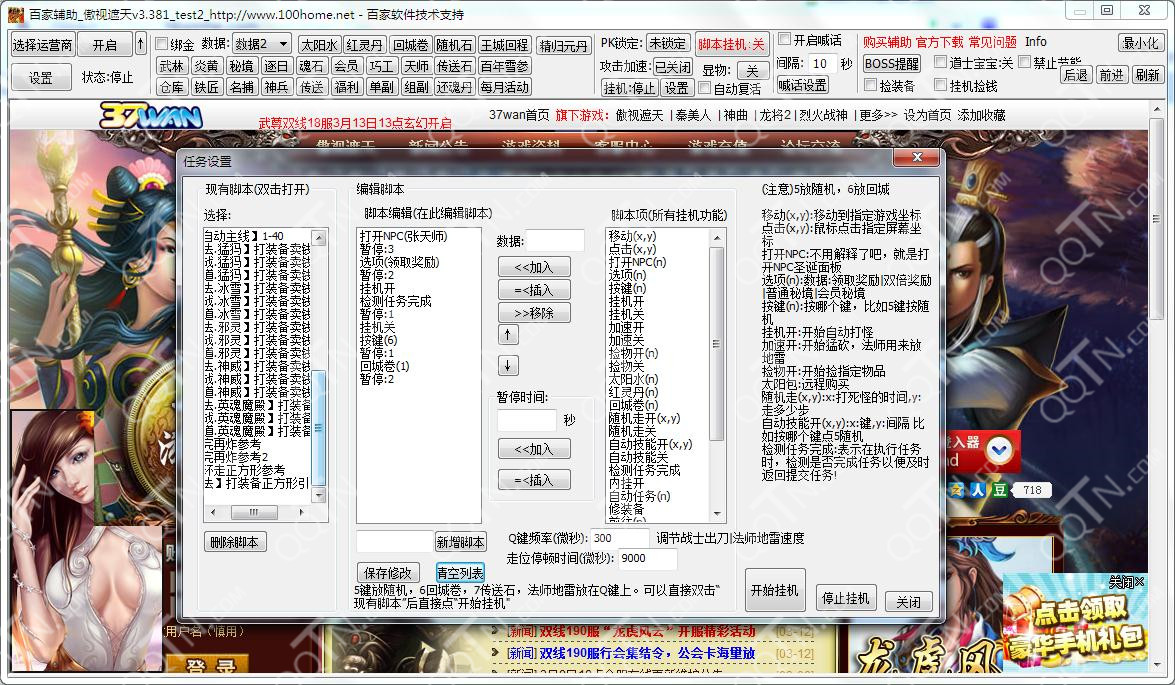Click the 设置 button below 选择运营商
1175x685 pixels.
point(41,77)
